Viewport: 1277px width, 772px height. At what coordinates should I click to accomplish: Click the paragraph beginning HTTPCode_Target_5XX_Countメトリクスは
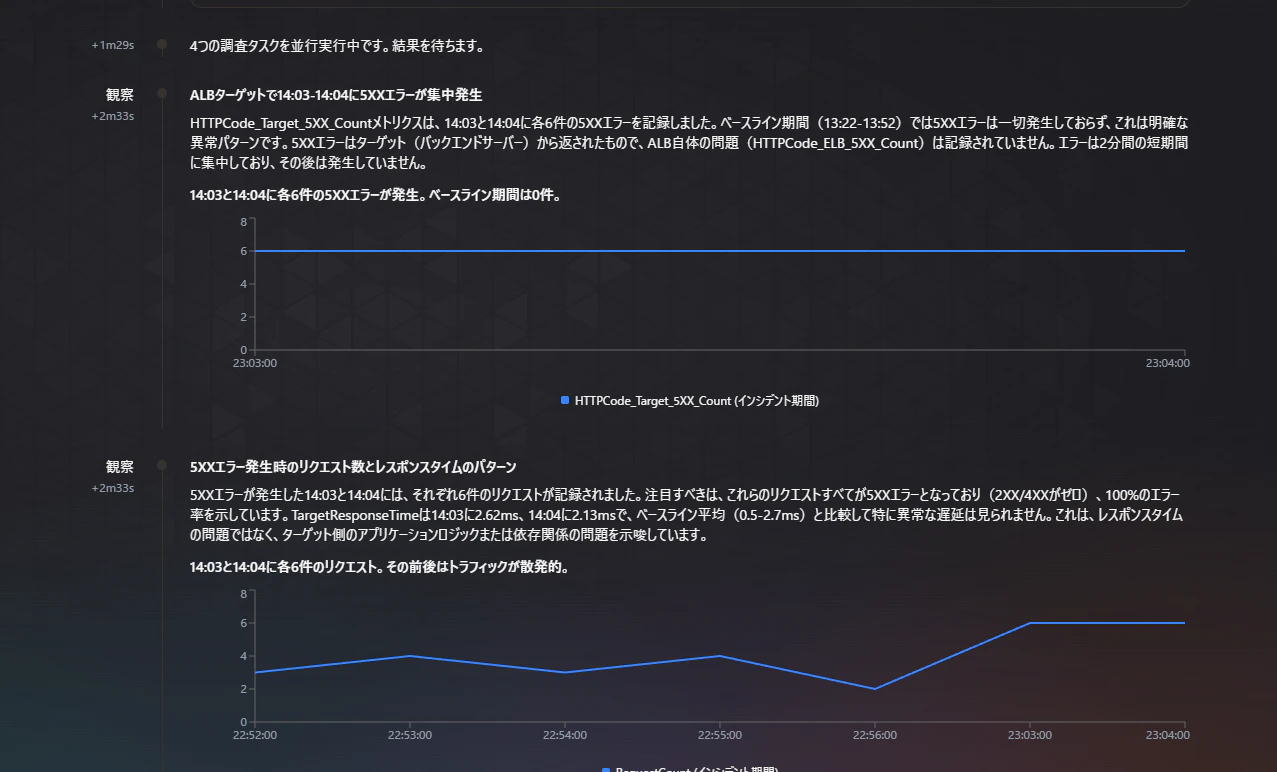click(x=689, y=142)
